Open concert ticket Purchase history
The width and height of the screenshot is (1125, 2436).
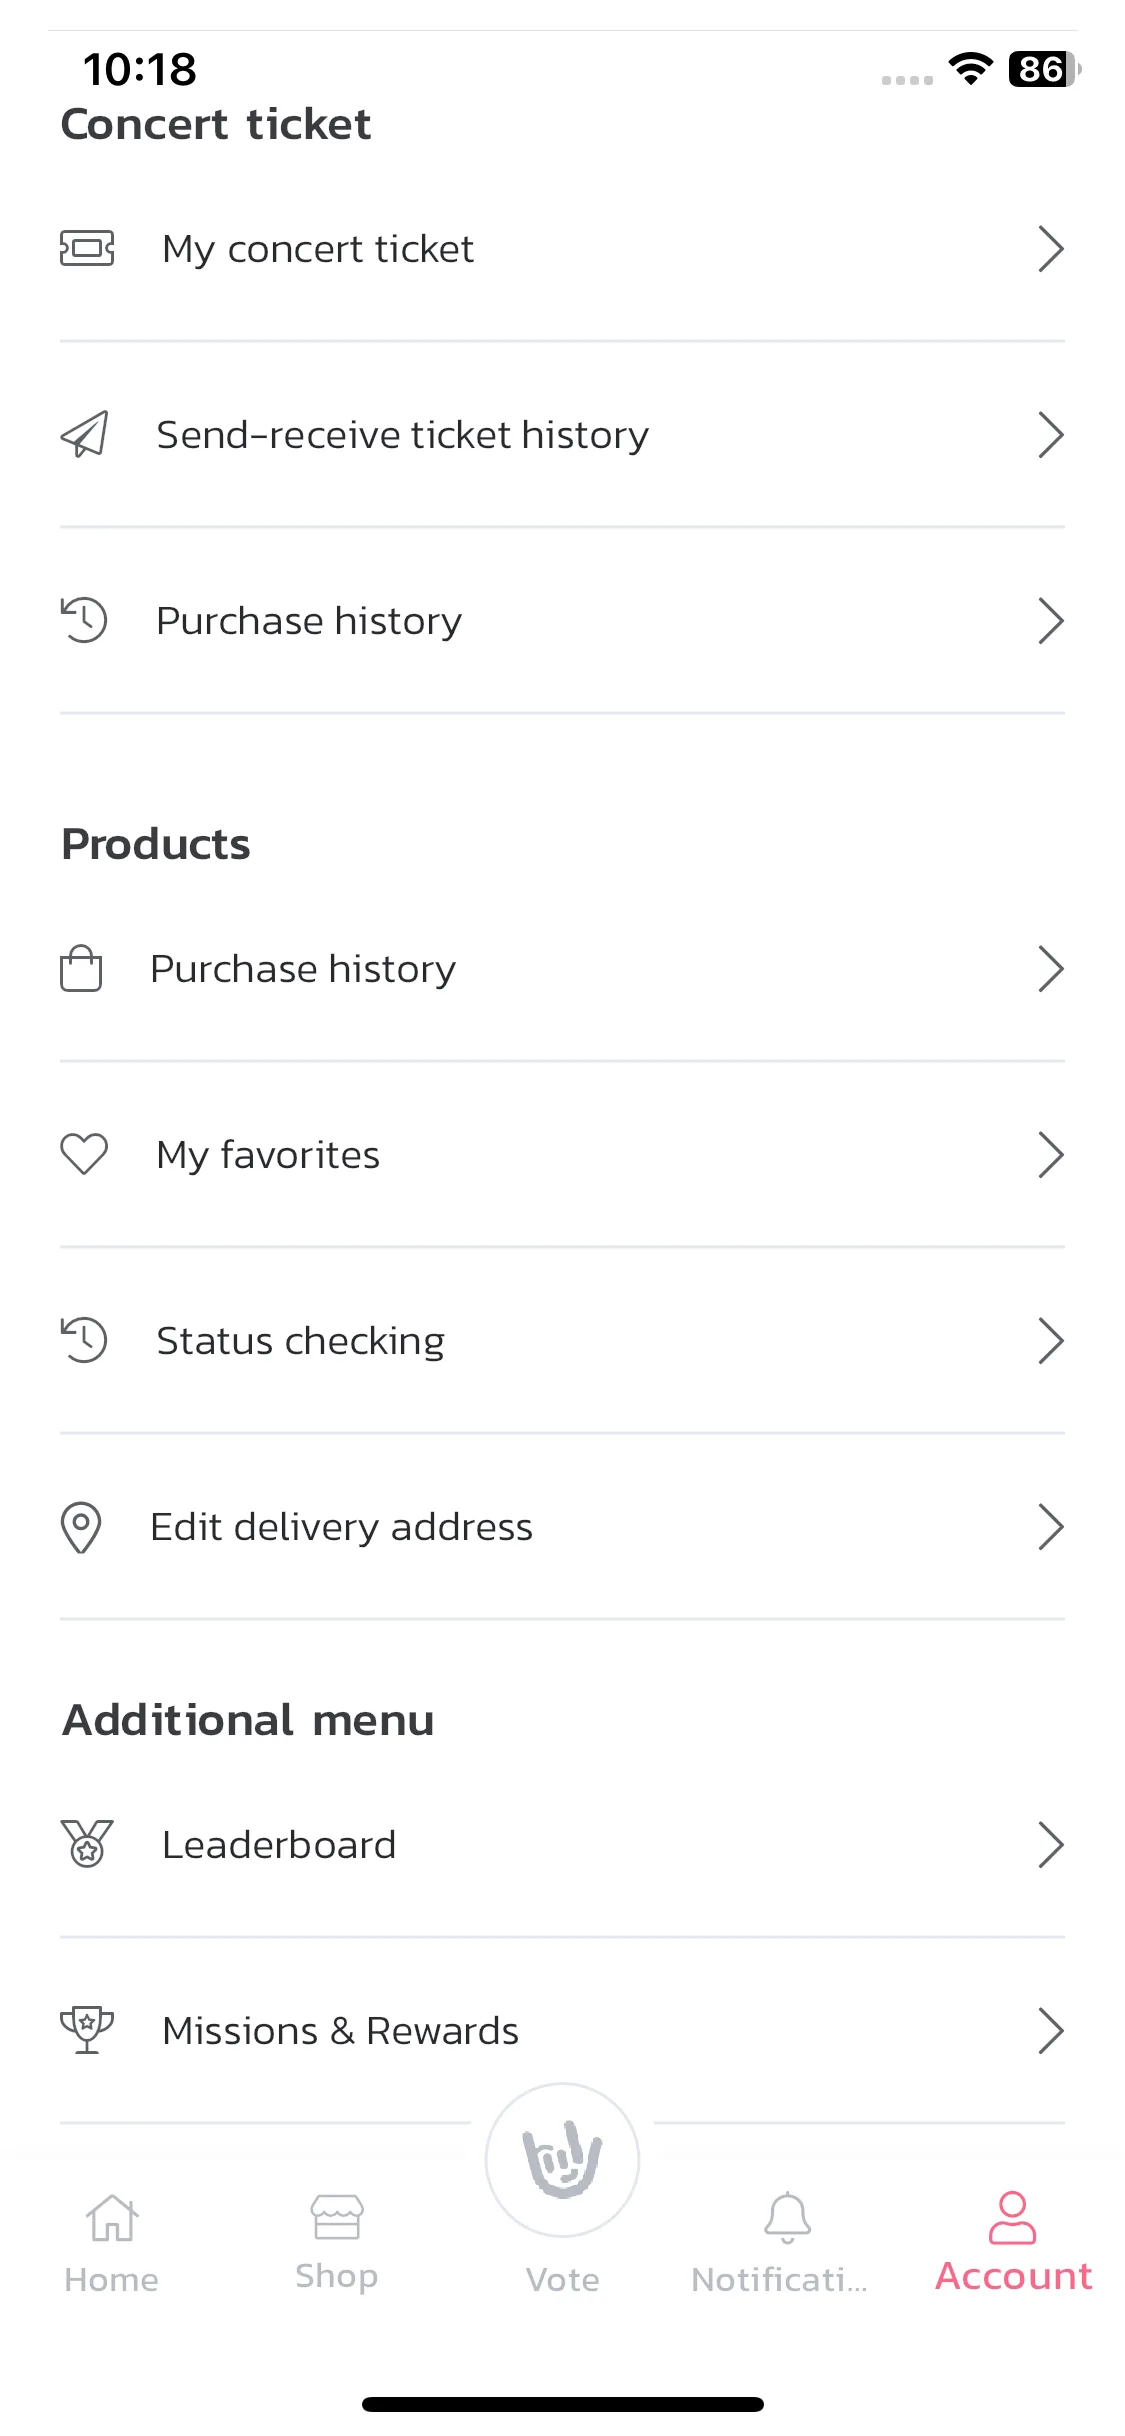pyautogui.click(x=562, y=620)
